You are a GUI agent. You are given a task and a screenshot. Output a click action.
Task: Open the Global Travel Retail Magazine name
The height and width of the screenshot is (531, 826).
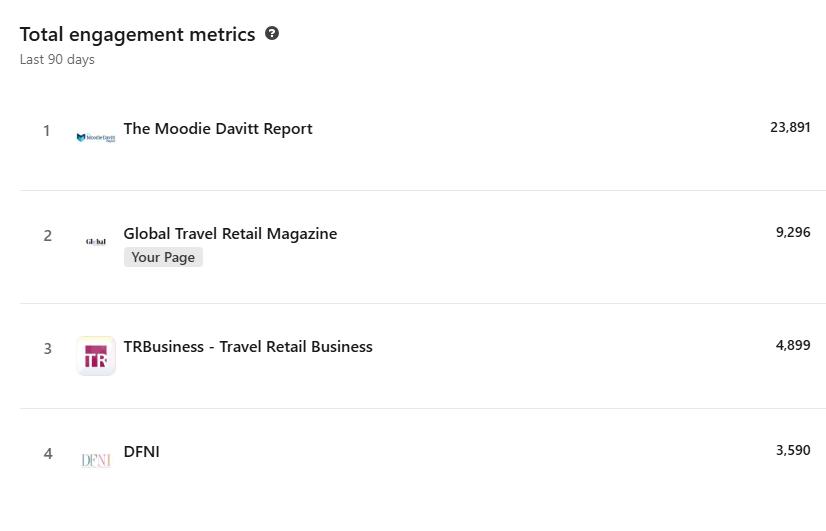click(230, 234)
